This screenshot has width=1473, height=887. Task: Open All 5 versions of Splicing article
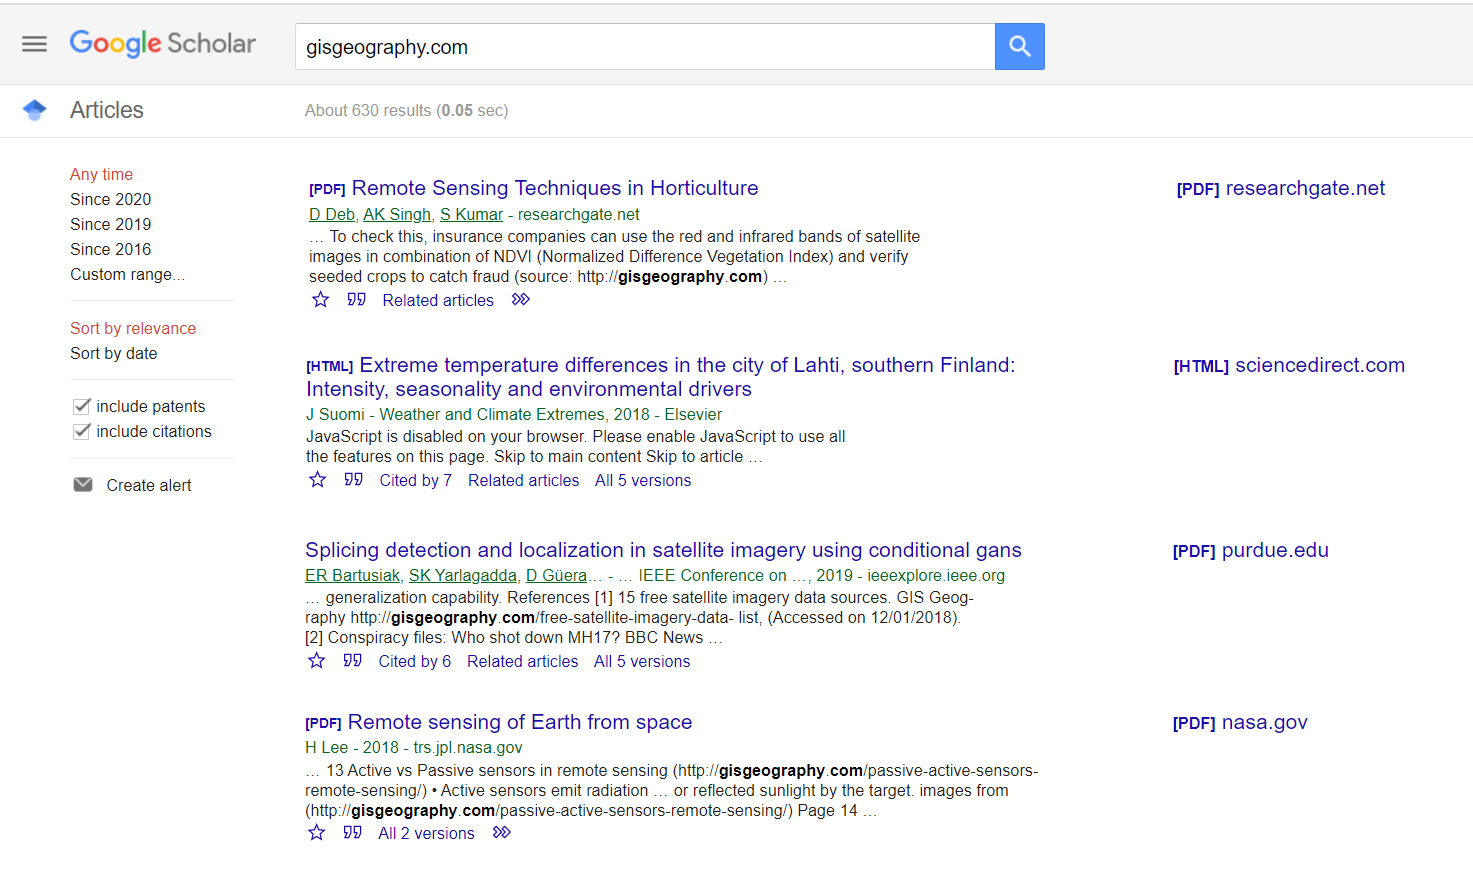point(642,661)
